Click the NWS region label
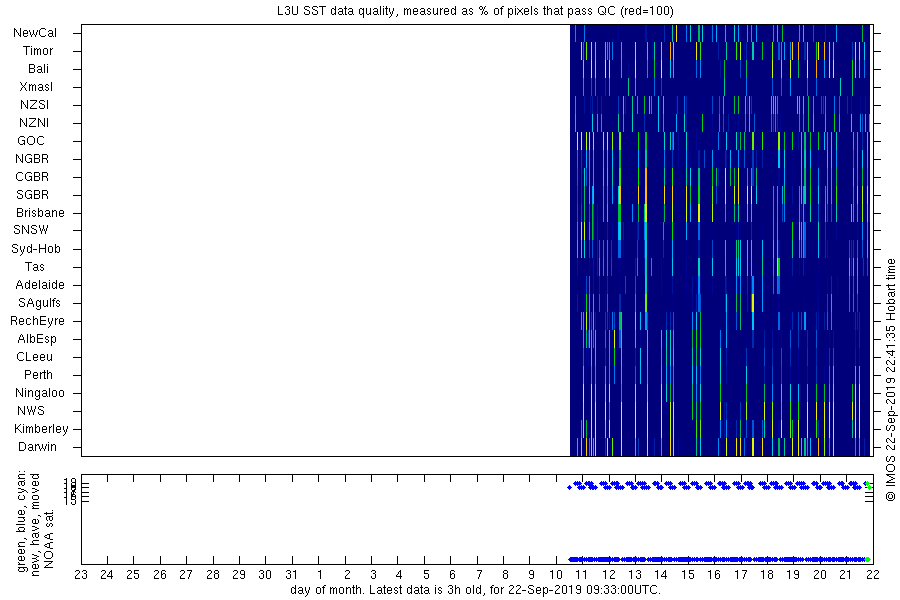This screenshot has width=900, height=600. click(x=31, y=411)
